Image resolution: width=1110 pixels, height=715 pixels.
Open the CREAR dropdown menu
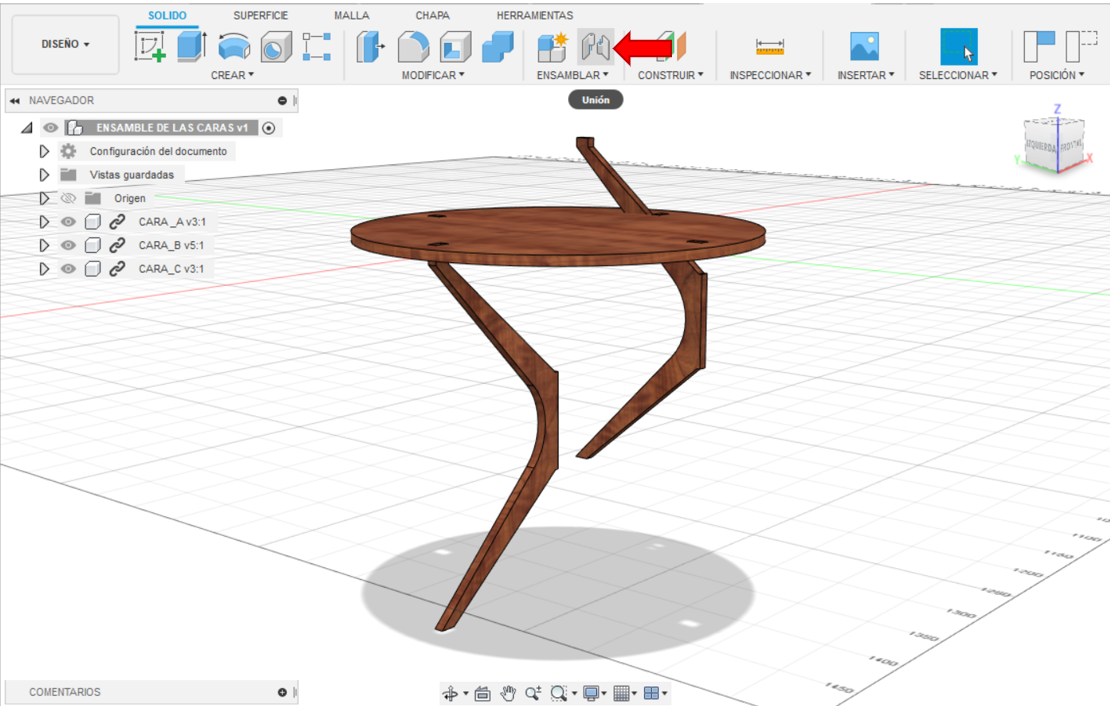point(232,75)
